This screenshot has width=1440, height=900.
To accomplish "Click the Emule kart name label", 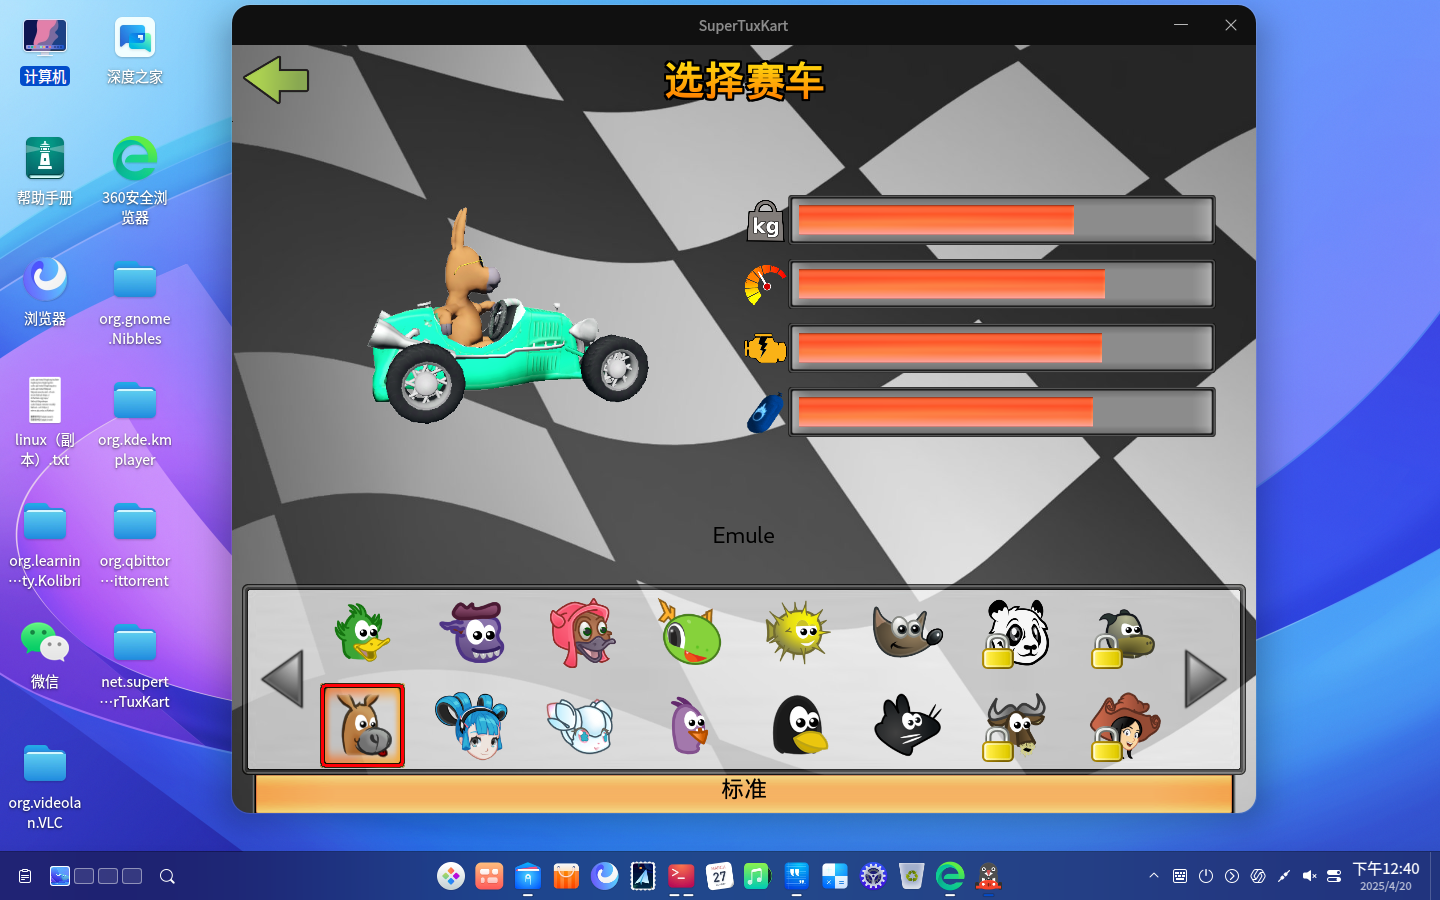I will click(743, 535).
